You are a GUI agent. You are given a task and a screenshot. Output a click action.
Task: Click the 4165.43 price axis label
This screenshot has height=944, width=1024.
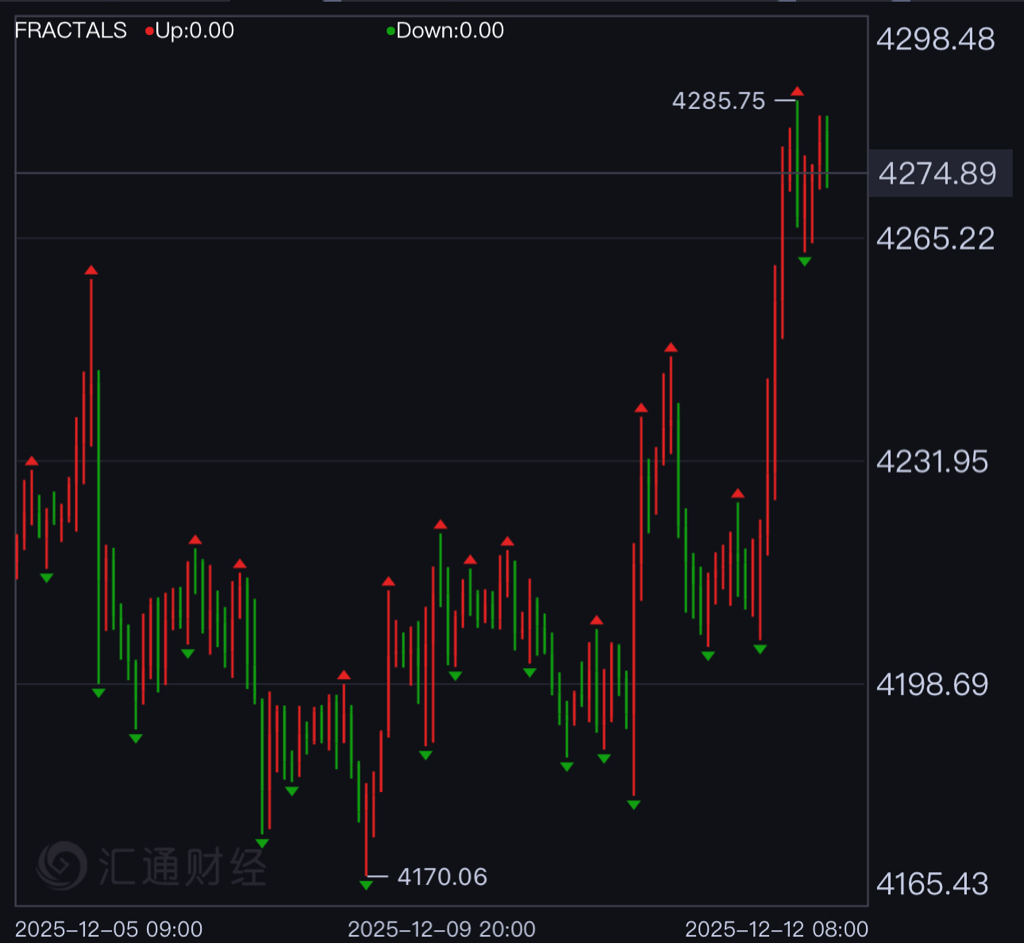pos(932,885)
